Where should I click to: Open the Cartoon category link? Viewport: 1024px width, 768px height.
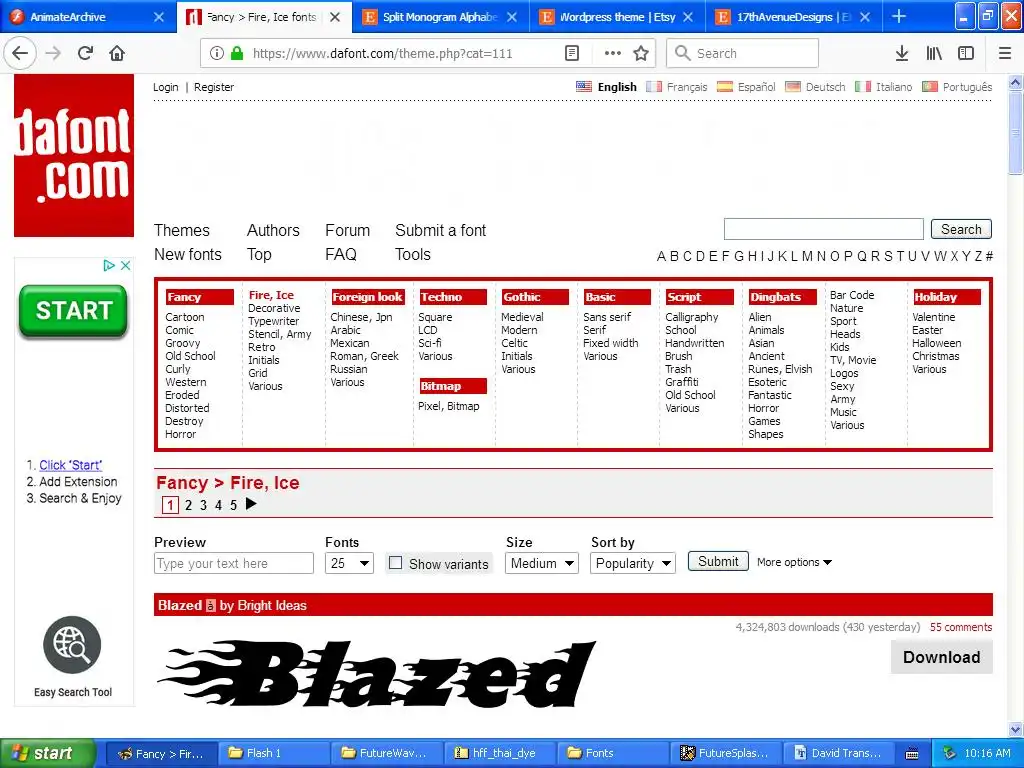185,317
